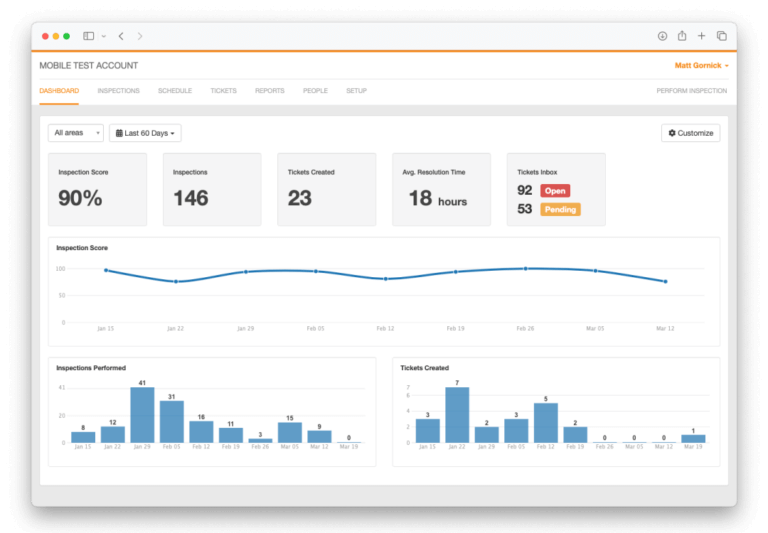The height and width of the screenshot is (533, 768).
Task: Click the browser sidebar toggle icon
Action: 89,36
